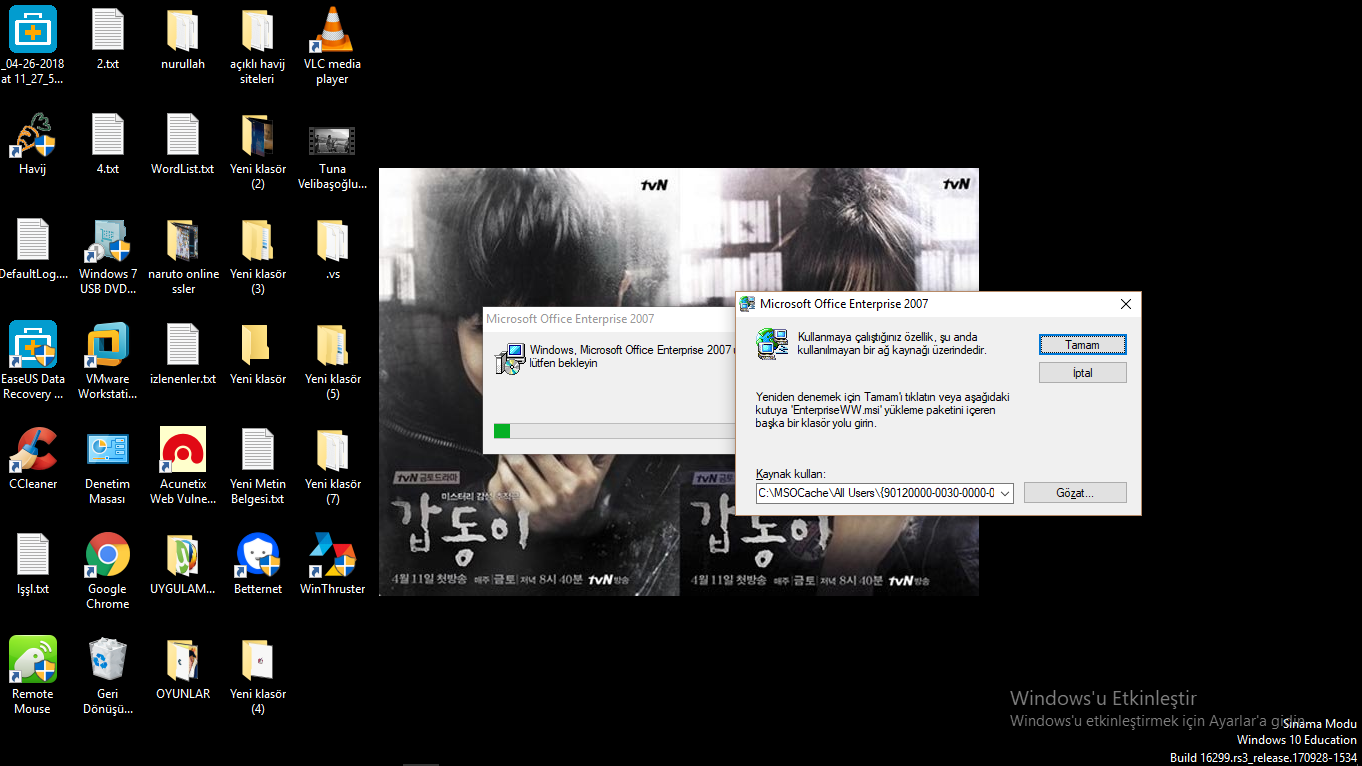Launch VMware Workstation shortcut
Screen dimensions: 1362x766
coord(107,362)
